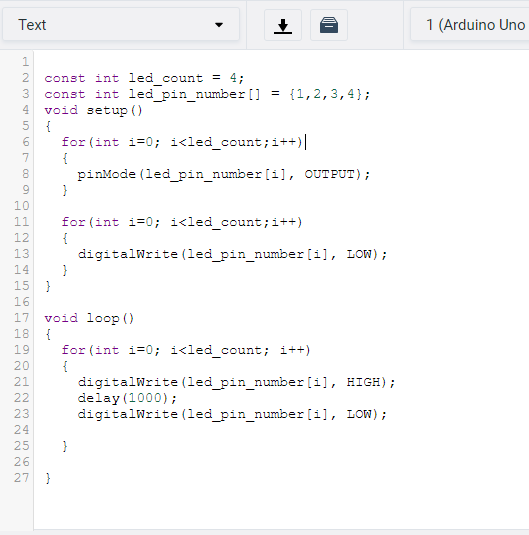
Task: Click line number 16 in the gutter
Action: click(x=22, y=302)
